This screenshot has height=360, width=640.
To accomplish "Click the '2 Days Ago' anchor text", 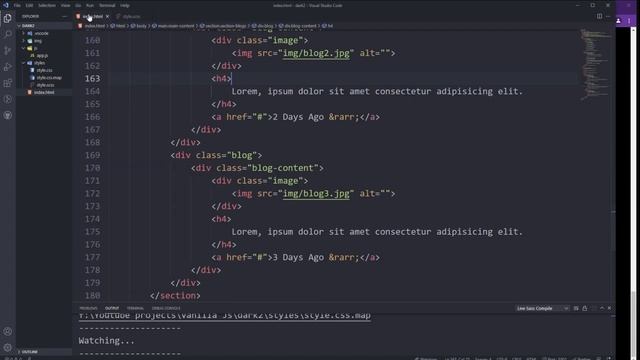I will [x=298, y=117].
